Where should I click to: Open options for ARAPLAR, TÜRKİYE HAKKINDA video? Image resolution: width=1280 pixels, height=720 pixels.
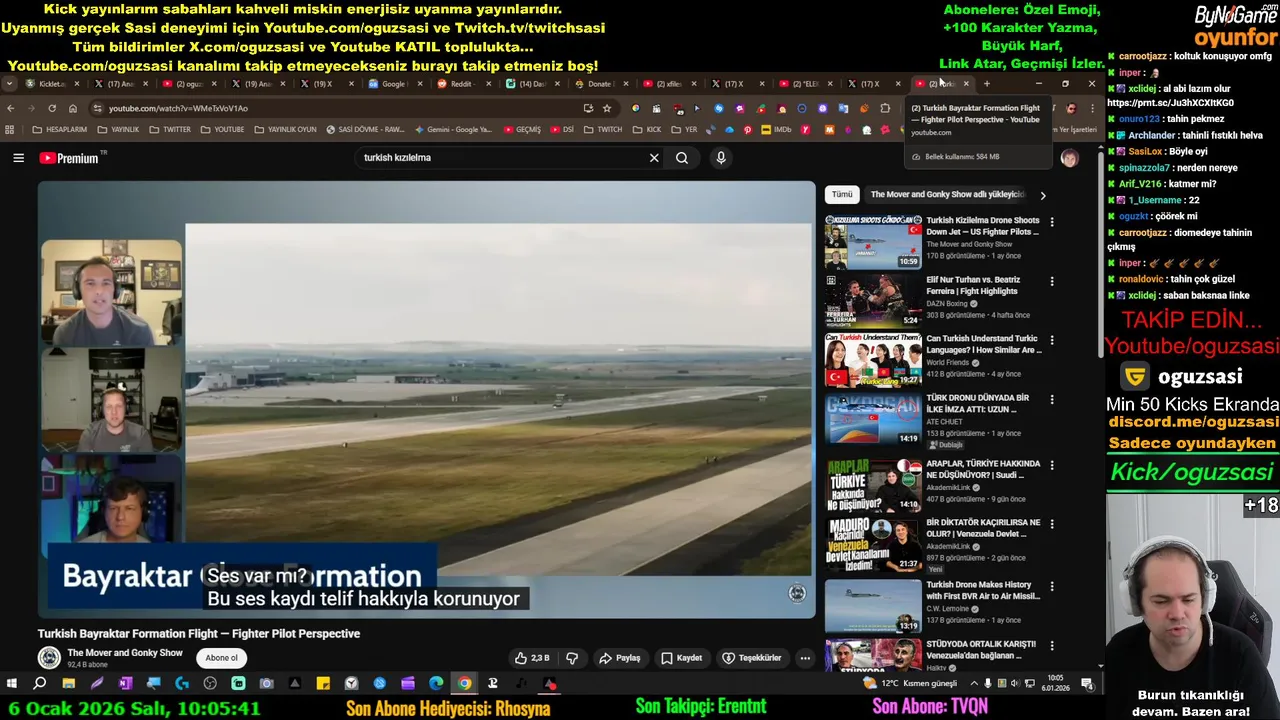[x=1051, y=465]
